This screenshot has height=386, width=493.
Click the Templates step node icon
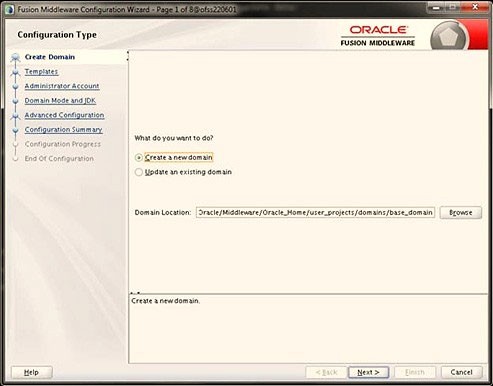click(x=15, y=72)
